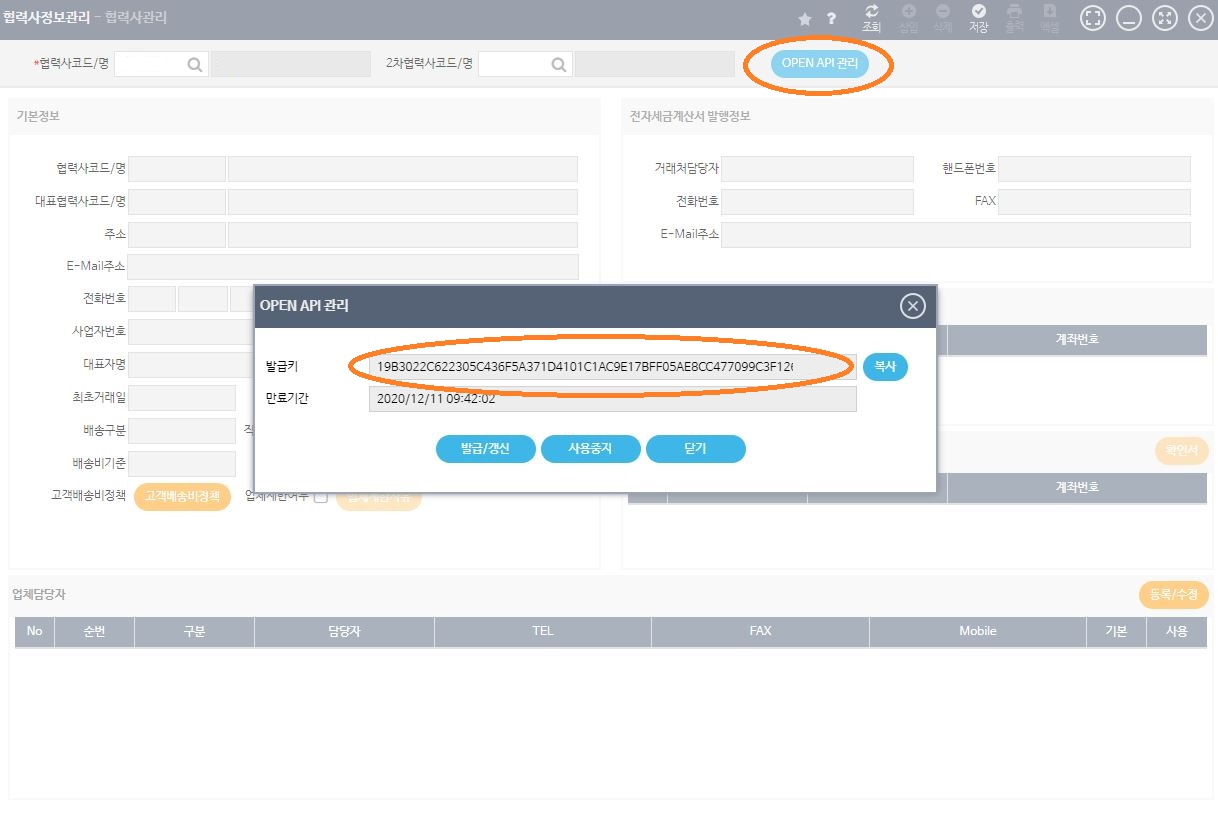Search 협력사코드 with the magnifier icon
The height and width of the screenshot is (815, 1218).
pyautogui.click(x=195, y=64)
